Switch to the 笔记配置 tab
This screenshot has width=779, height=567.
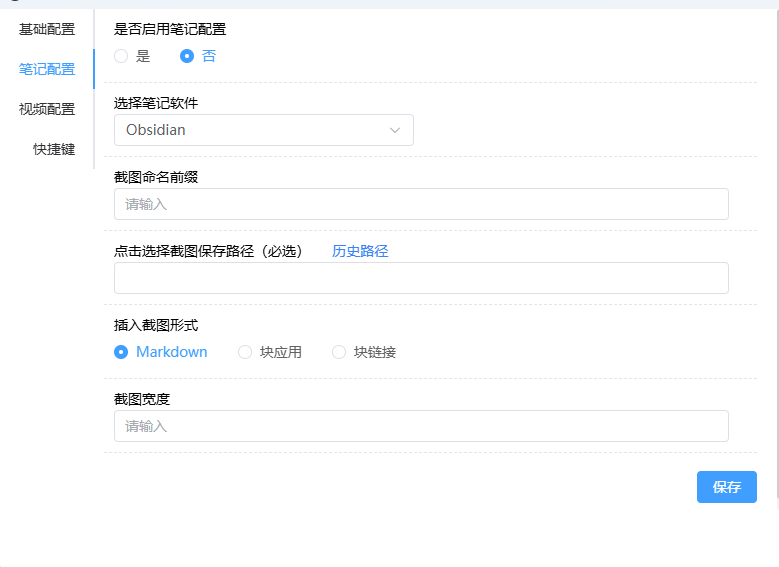click(47, 69)
